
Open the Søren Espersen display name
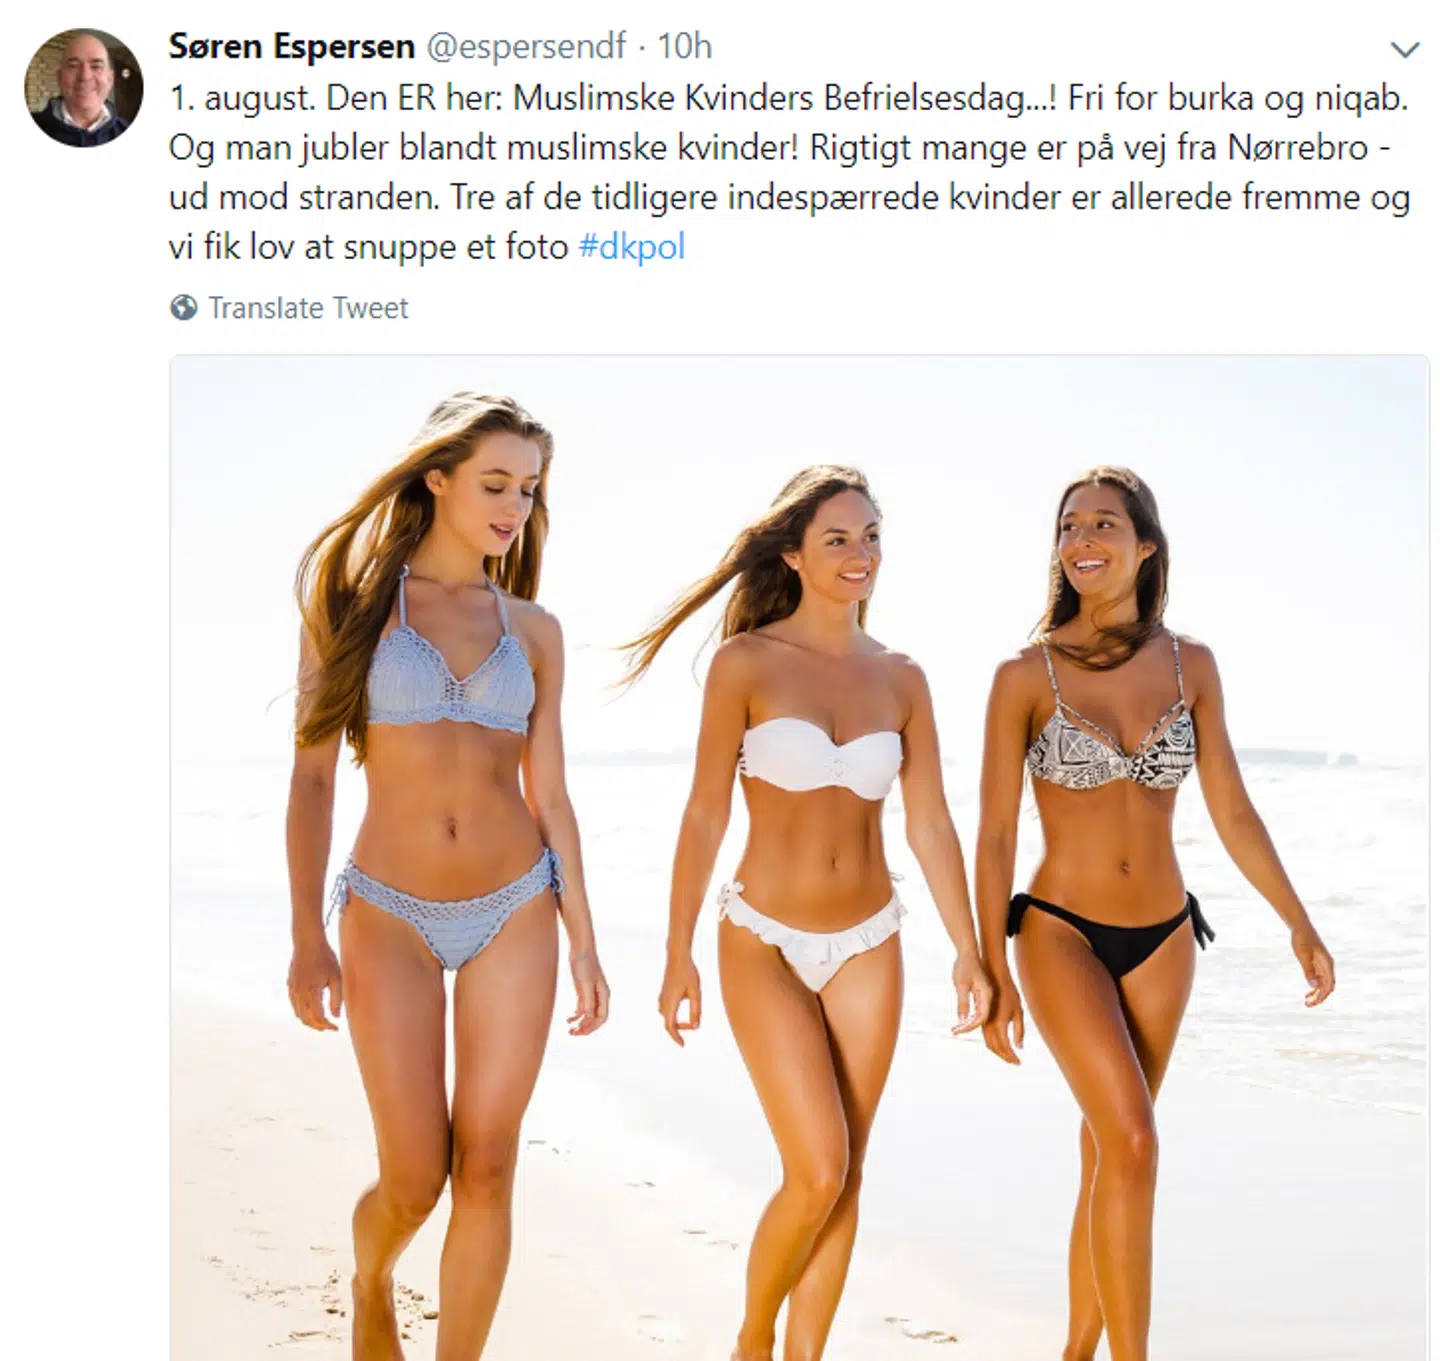coord(291,46)
